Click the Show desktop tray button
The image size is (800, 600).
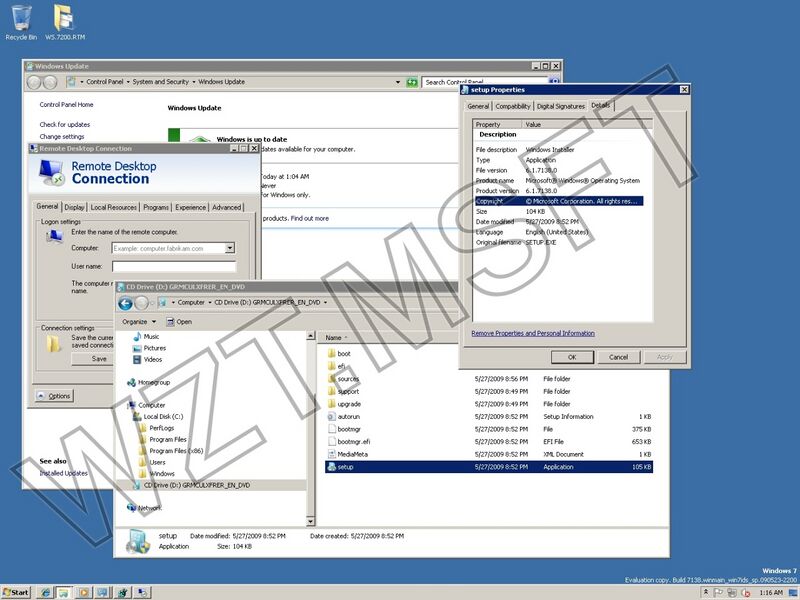[793, 592]
